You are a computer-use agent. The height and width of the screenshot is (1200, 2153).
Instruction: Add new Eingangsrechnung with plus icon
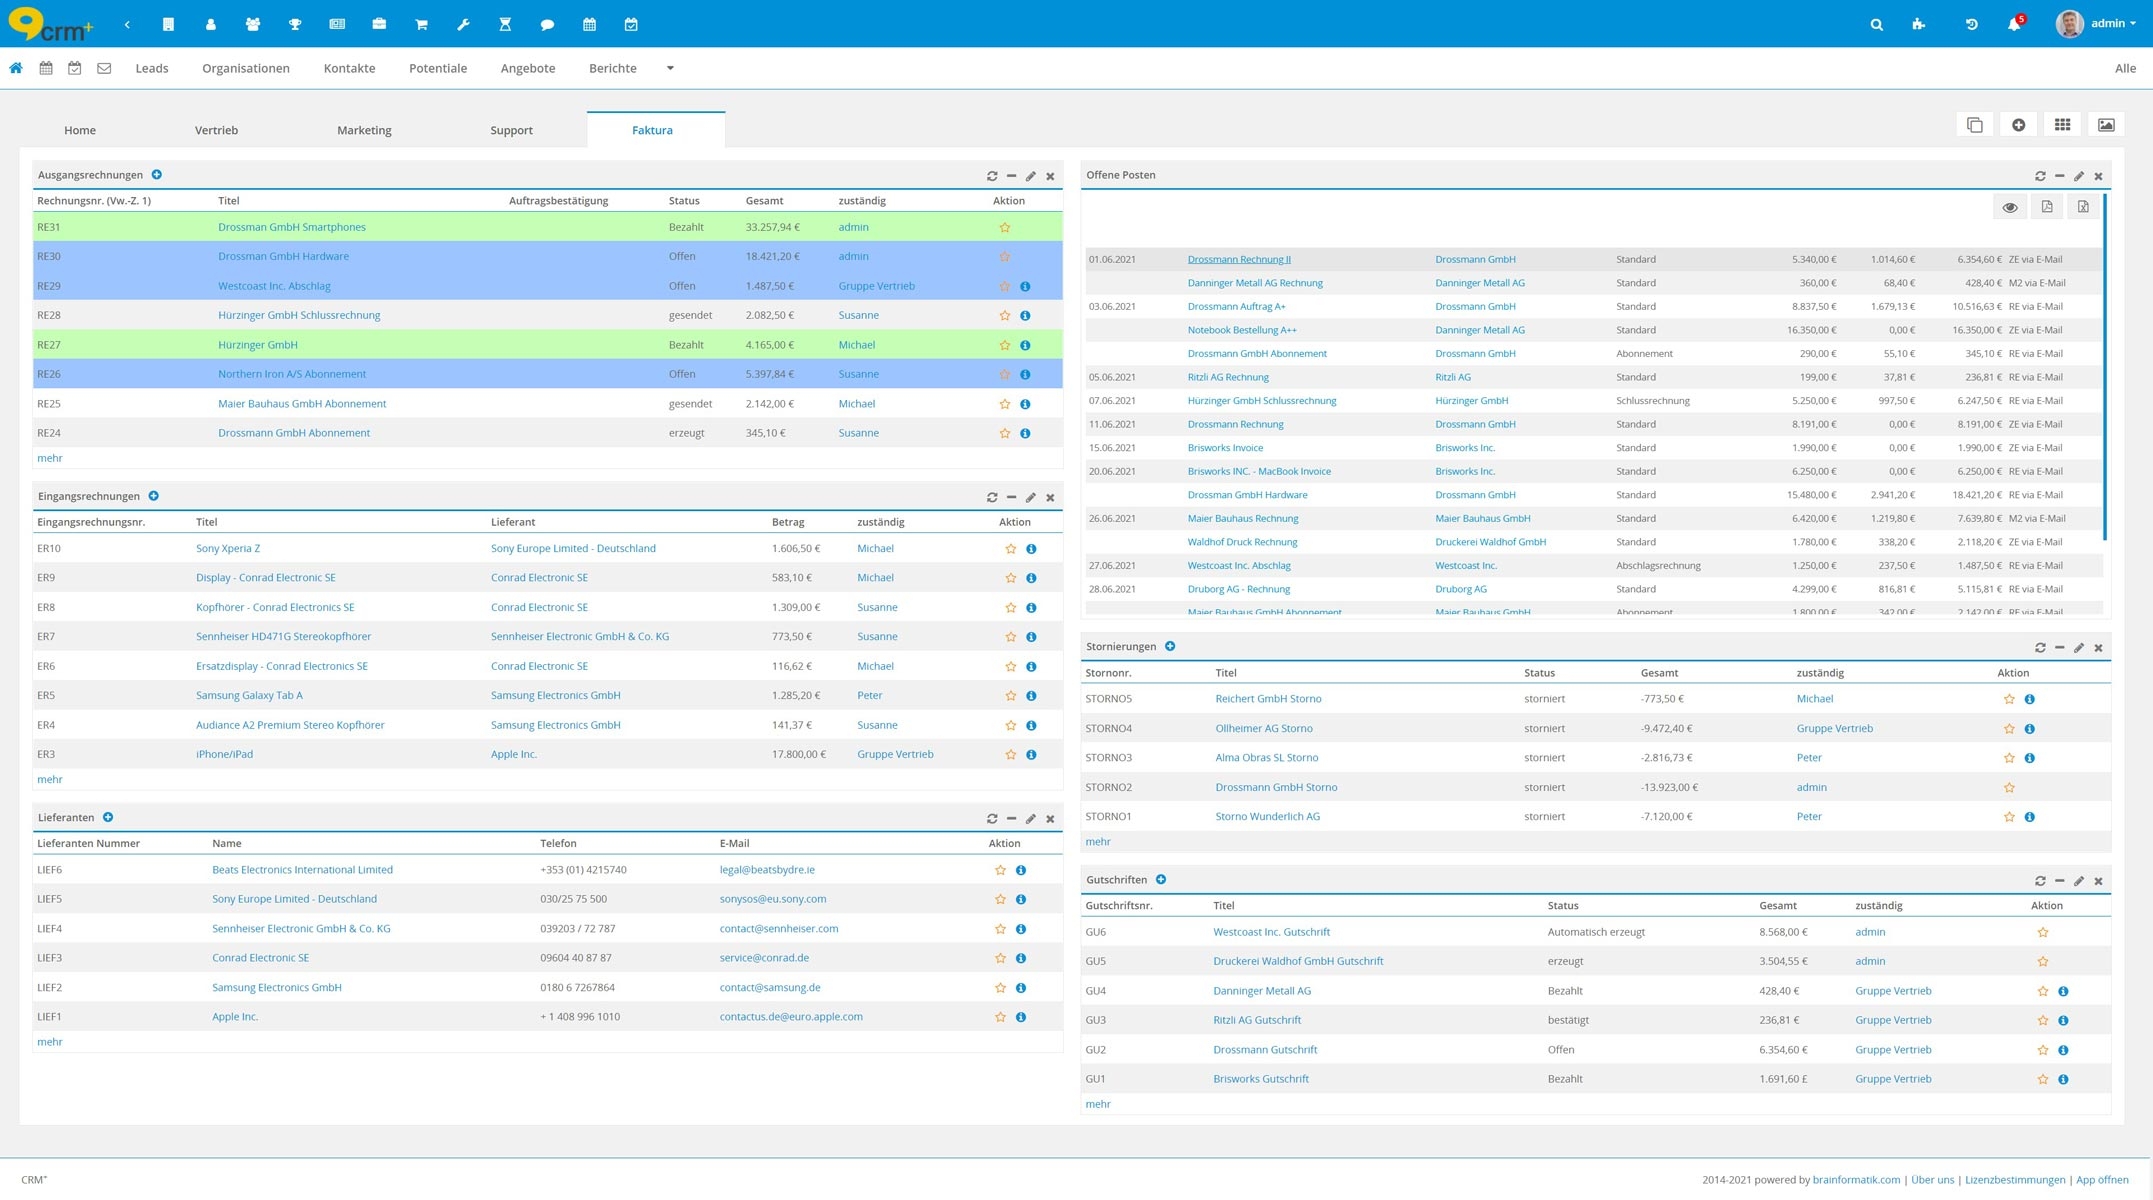(154, 496)
